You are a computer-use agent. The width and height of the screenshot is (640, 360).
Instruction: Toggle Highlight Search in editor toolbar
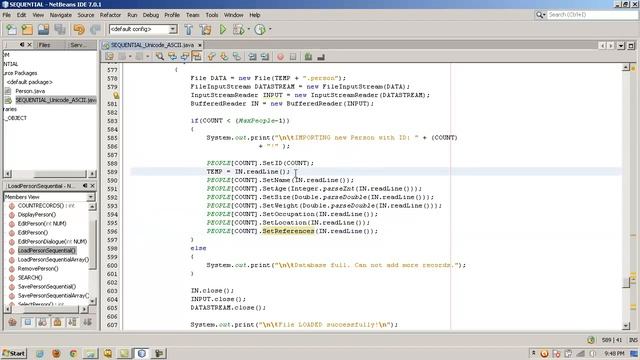click(197, 57)
